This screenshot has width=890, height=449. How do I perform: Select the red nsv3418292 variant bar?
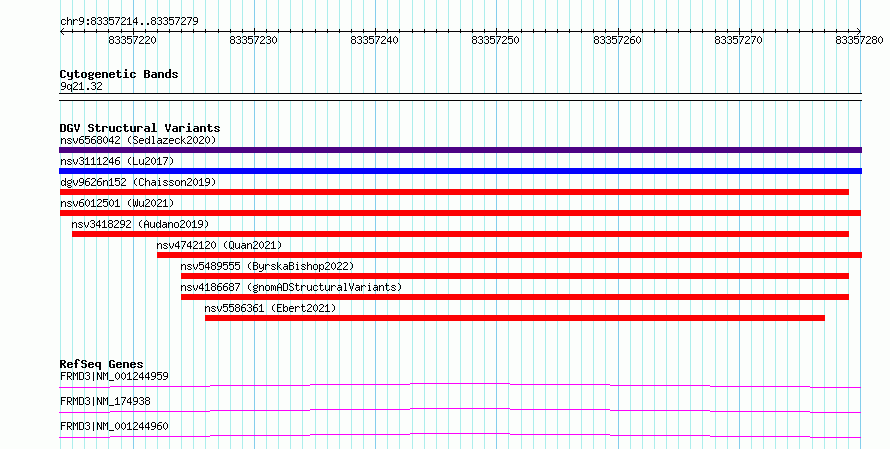click(x=460, y=234)
